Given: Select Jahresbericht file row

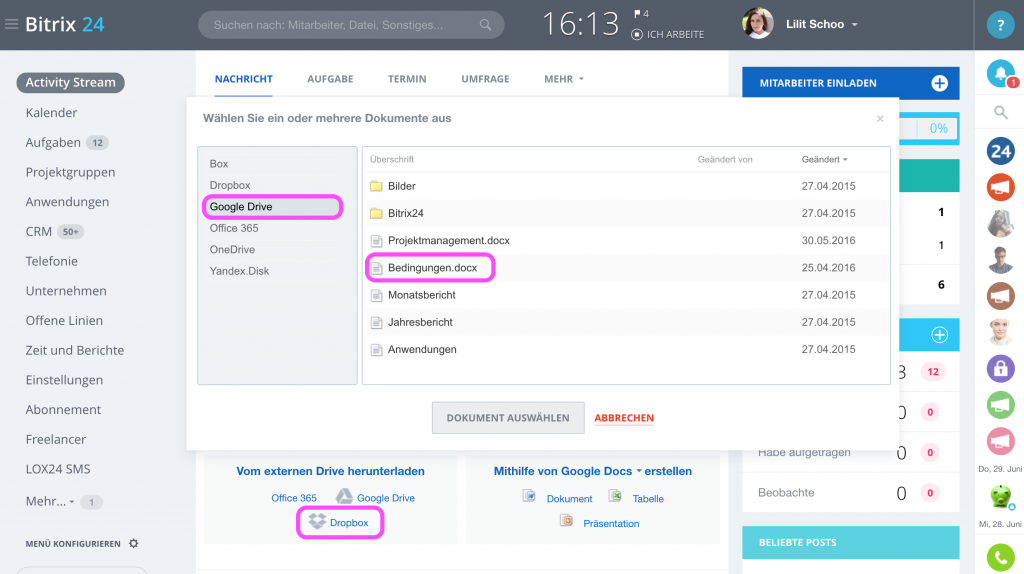Looking at the screenshot, I should [x=626, y=323].
